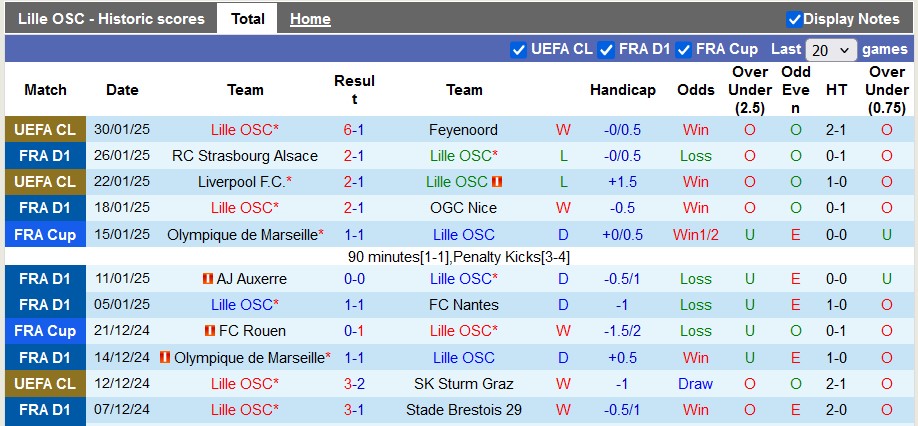
Task: Select the Total tab
Action: point(247,19)
